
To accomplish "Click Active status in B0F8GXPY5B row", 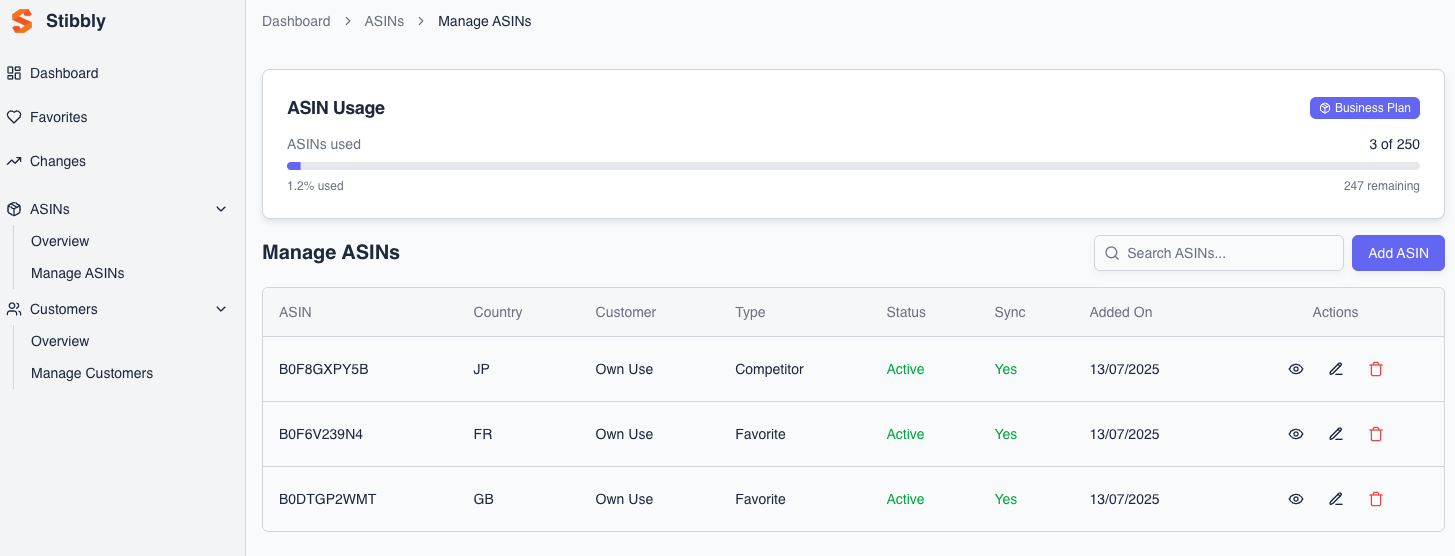I will 905,369.
